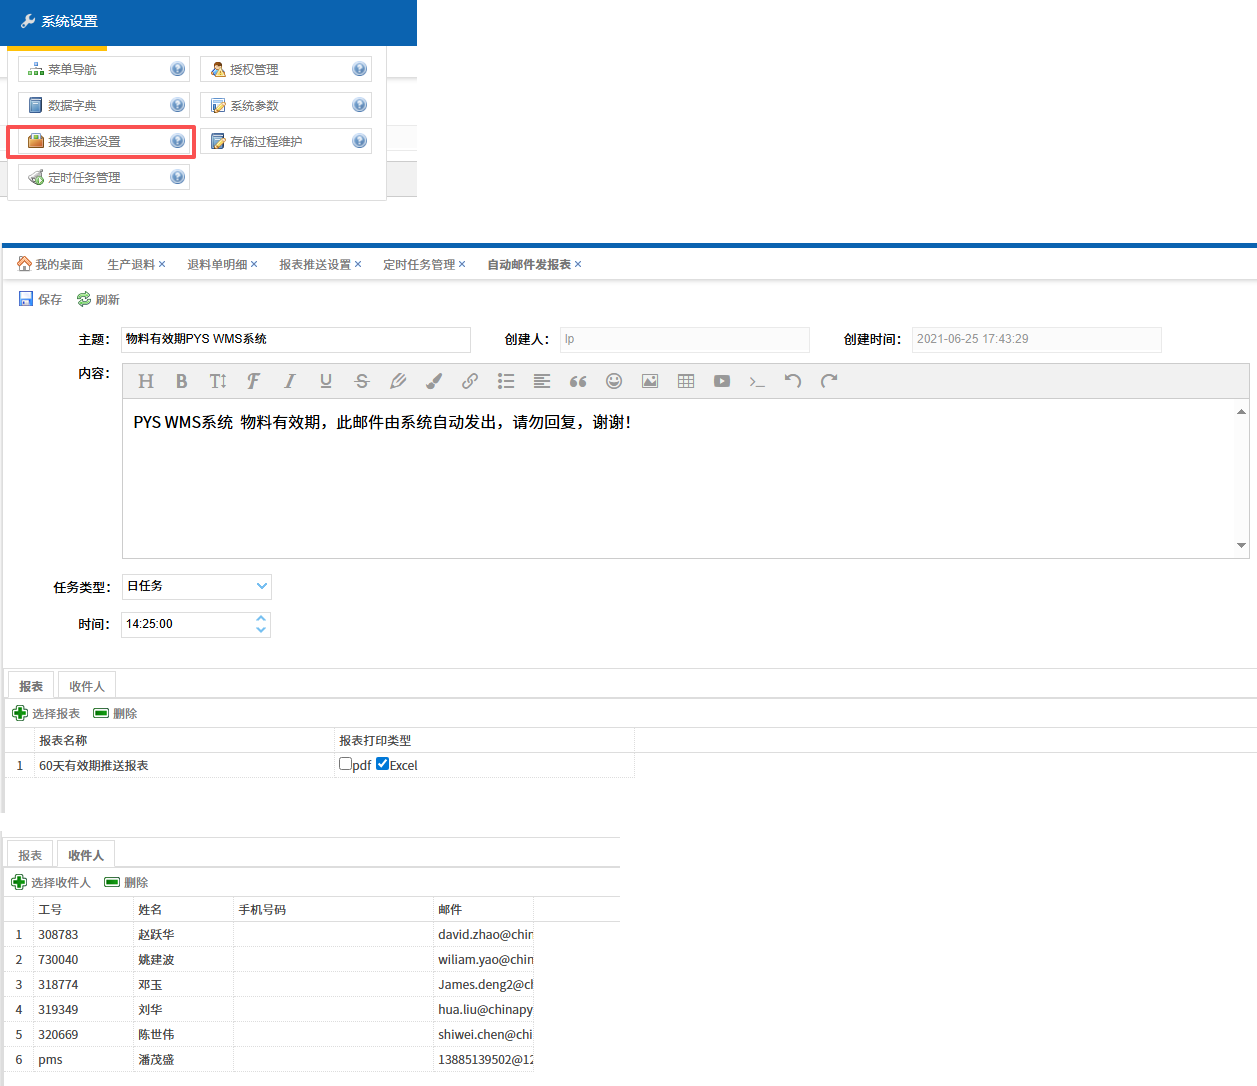This screenshot has width=1257, height=1086.
Task: Click the undo arrow in editor toolbar
Action: pos(793,381)
